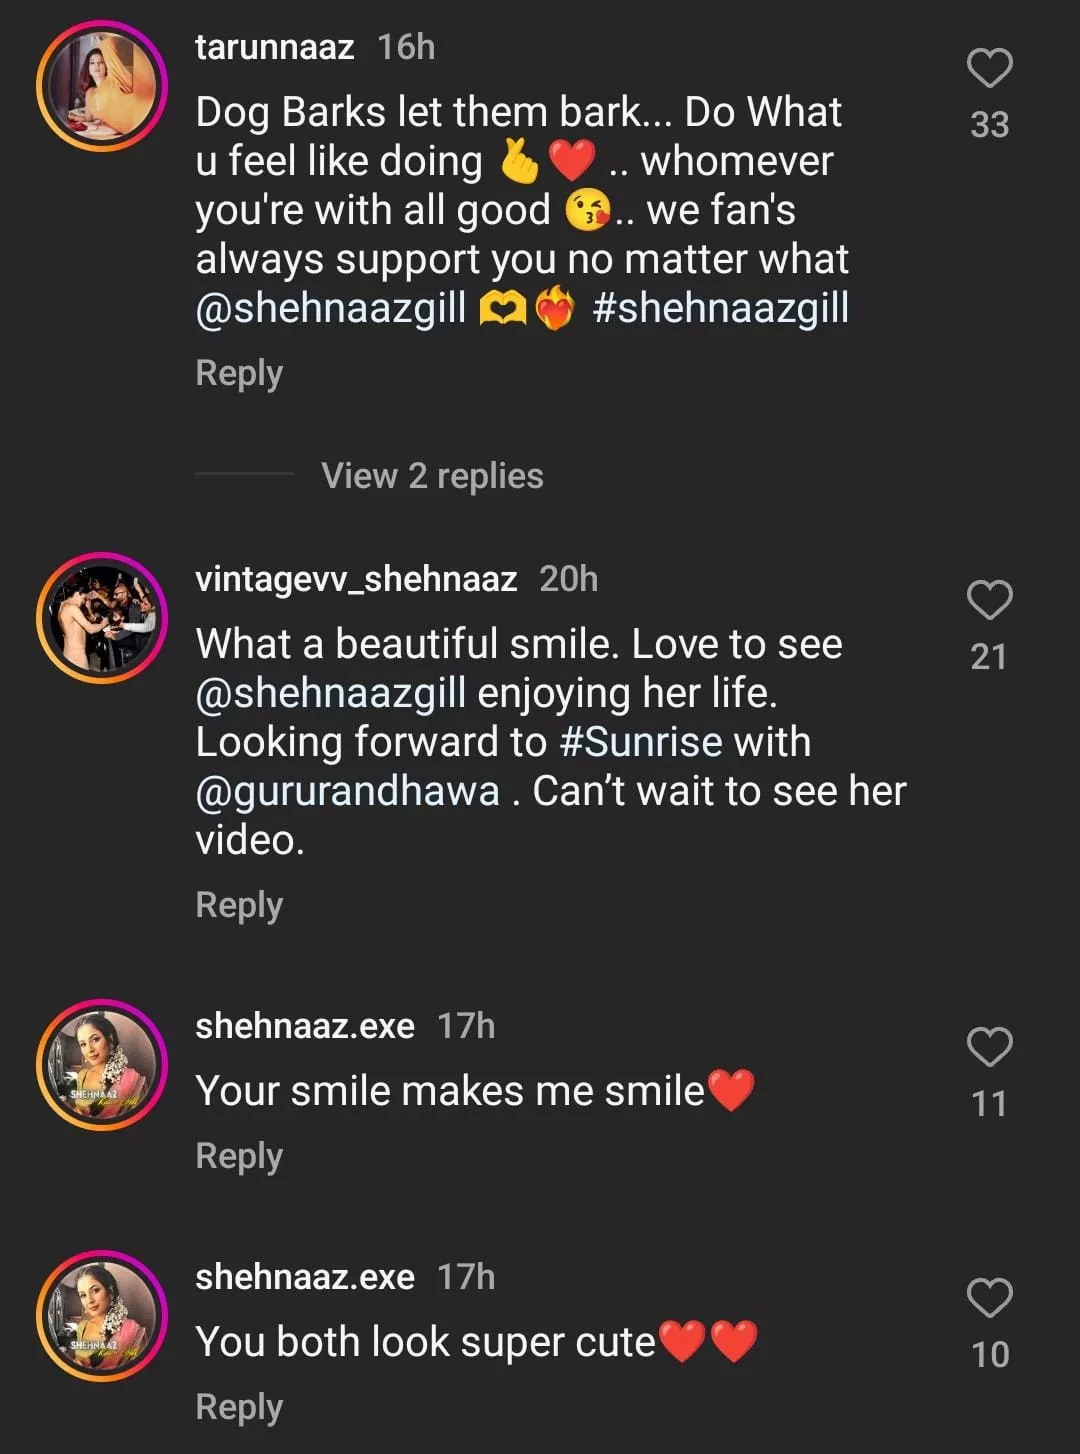Like tarunnaaz's comment with the heart

[x=989, y=69]
